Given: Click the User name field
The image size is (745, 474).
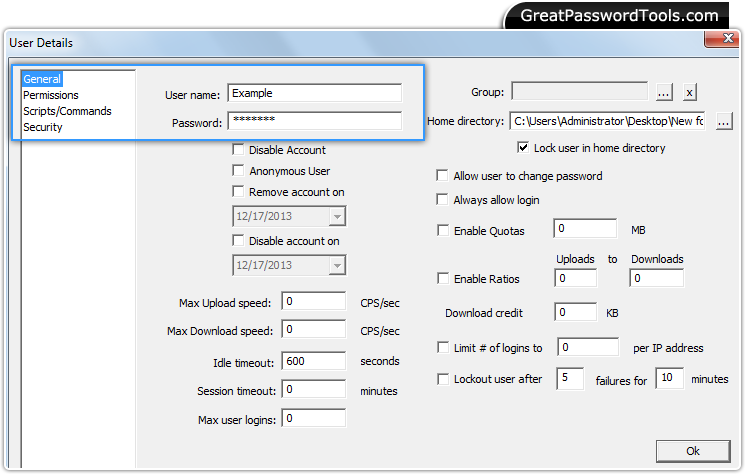Looking at the screenshot, I should (315, 93).
